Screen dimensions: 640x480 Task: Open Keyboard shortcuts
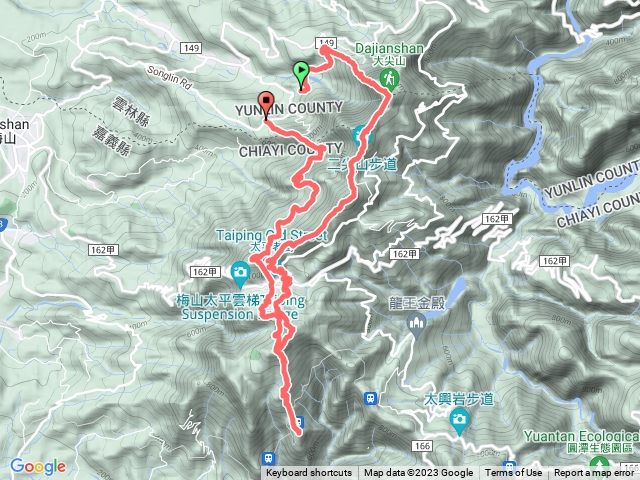(x=309, y=473)
